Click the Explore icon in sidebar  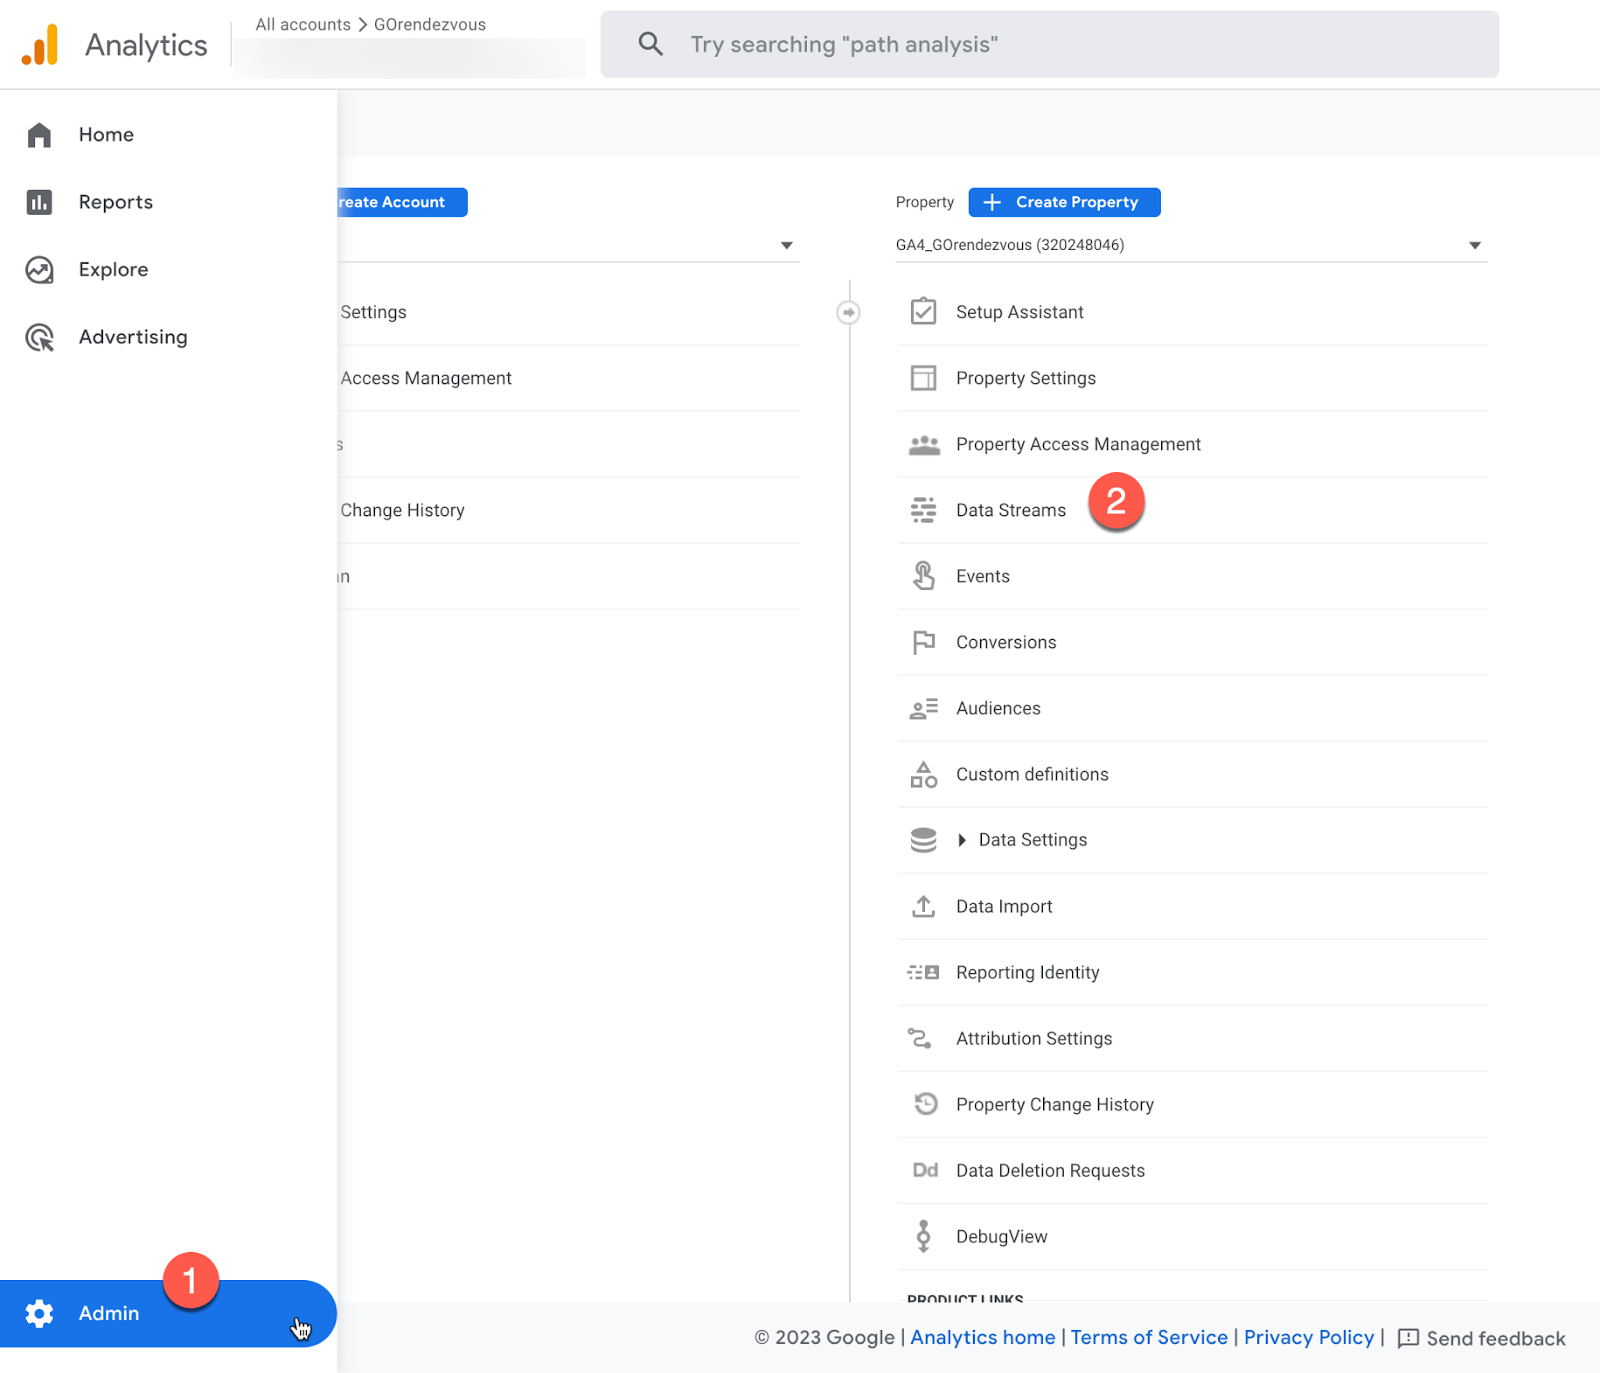39,270
